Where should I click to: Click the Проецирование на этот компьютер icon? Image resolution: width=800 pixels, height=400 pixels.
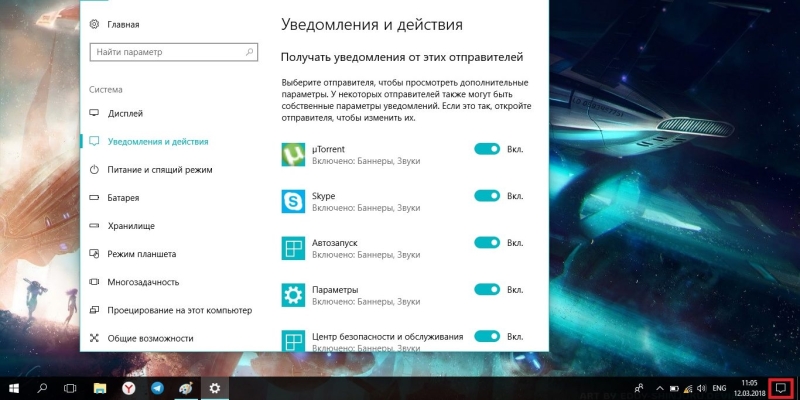click(94, 310)
